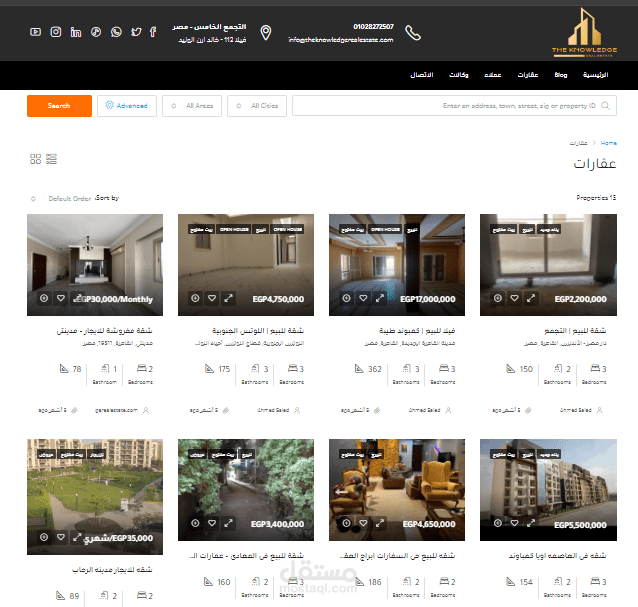This screenshot has width=638, height=607.
Task: Open the الاتصال menu item
Action: [422, 75]
